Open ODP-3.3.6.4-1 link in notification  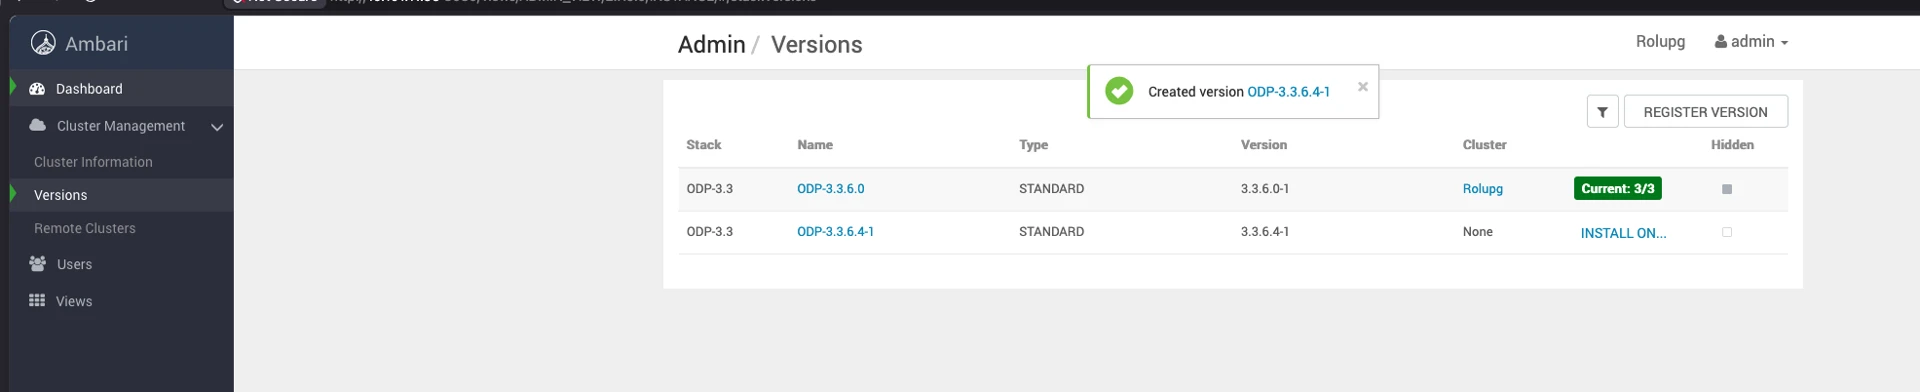pyautogui.click(x=1288, y=92)
